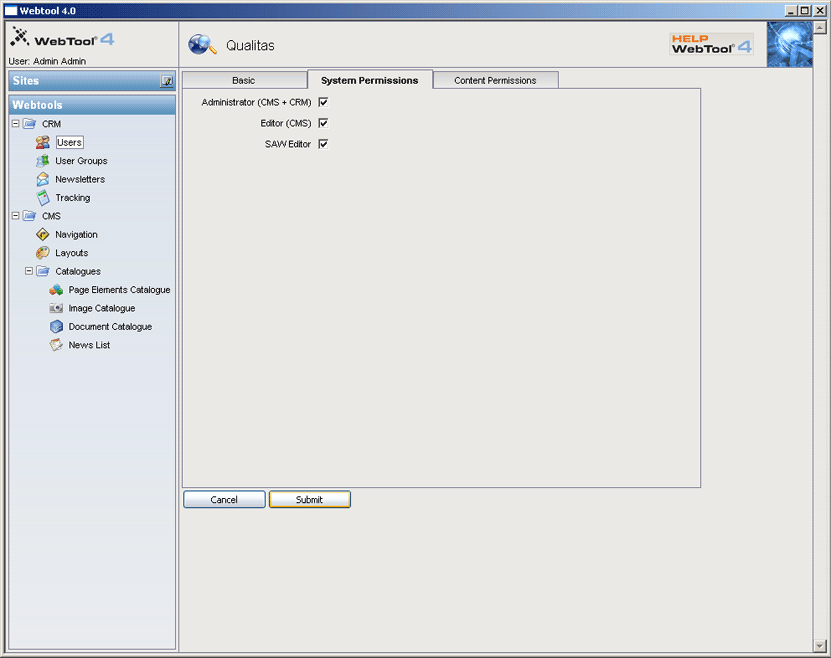
Task: Click the Cancel button
Action: (224, 500)
